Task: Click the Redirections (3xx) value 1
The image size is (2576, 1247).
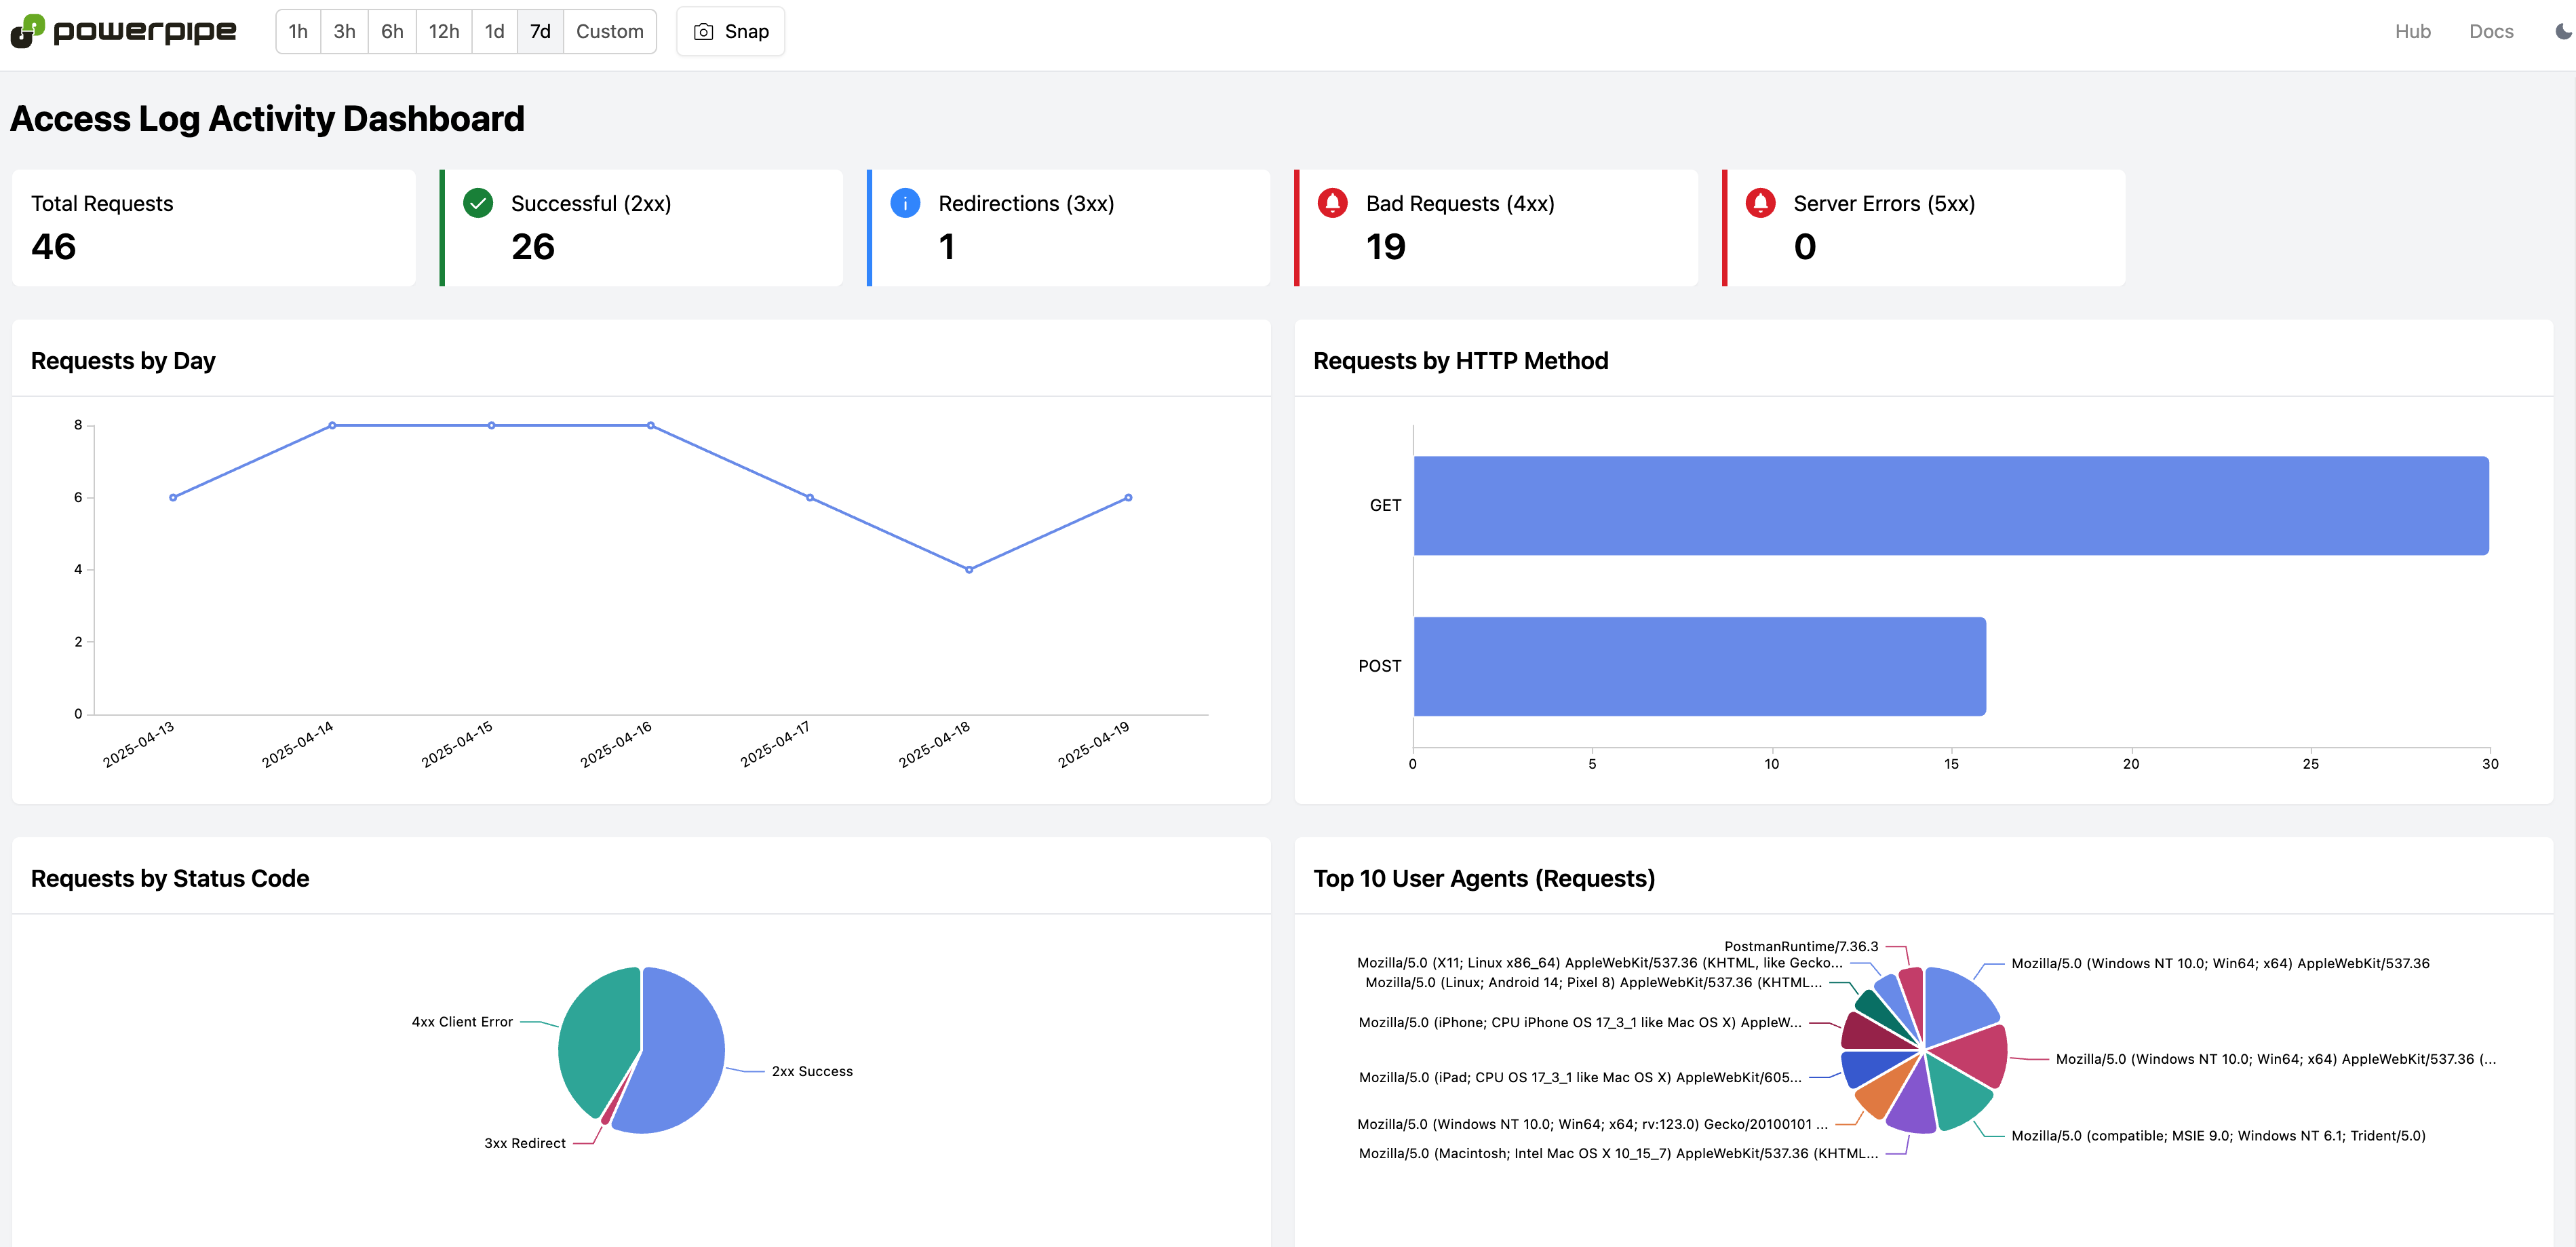Action: coord(947,247)
